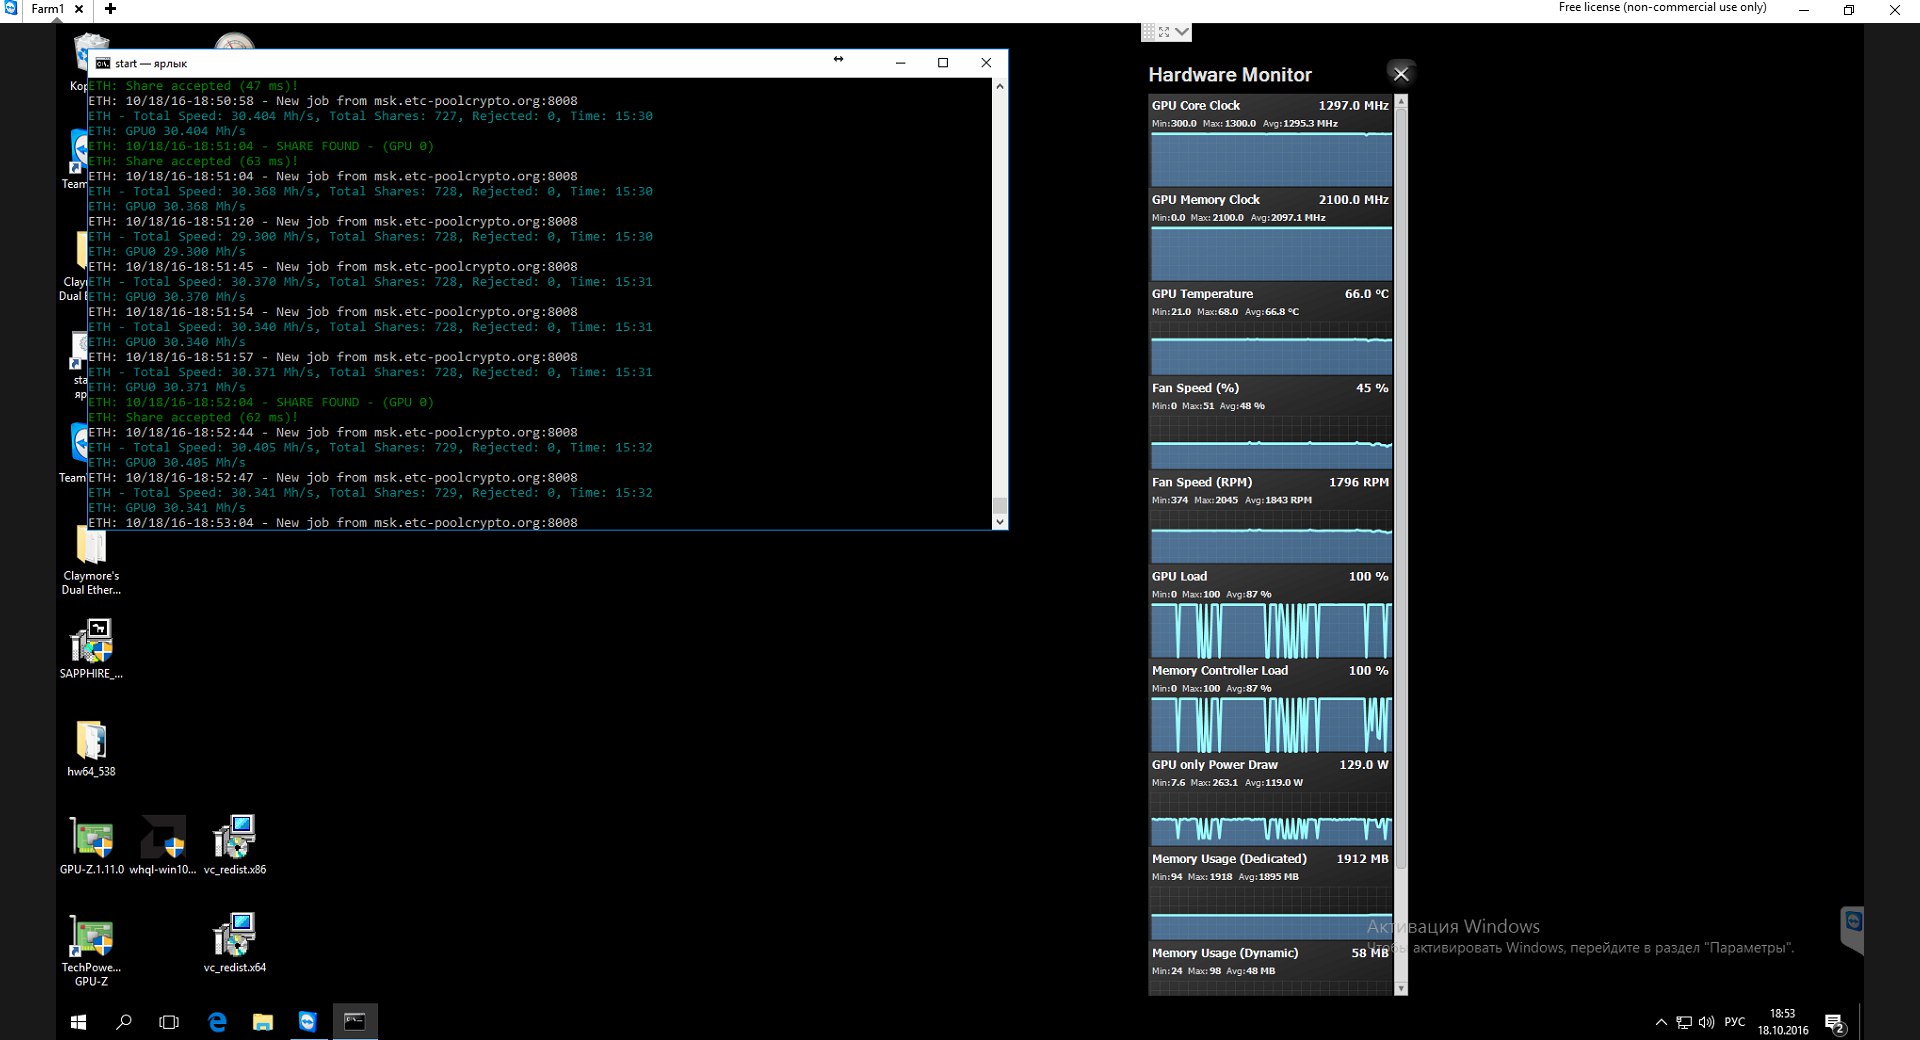Select the GPU Temperature graph

(x=1270, y=347)
